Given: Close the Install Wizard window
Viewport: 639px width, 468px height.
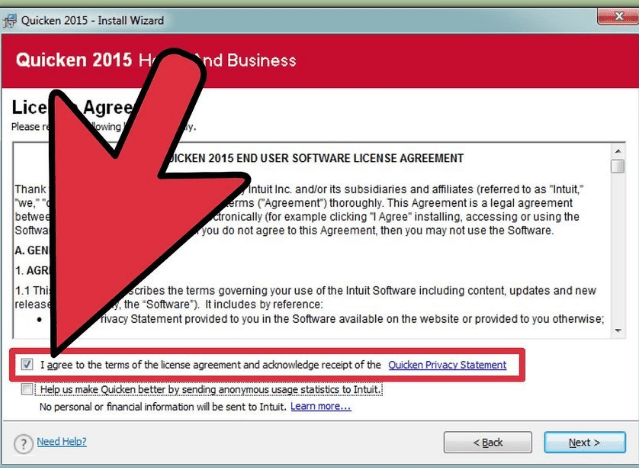Looking at the screenshot, I should 618,17.
